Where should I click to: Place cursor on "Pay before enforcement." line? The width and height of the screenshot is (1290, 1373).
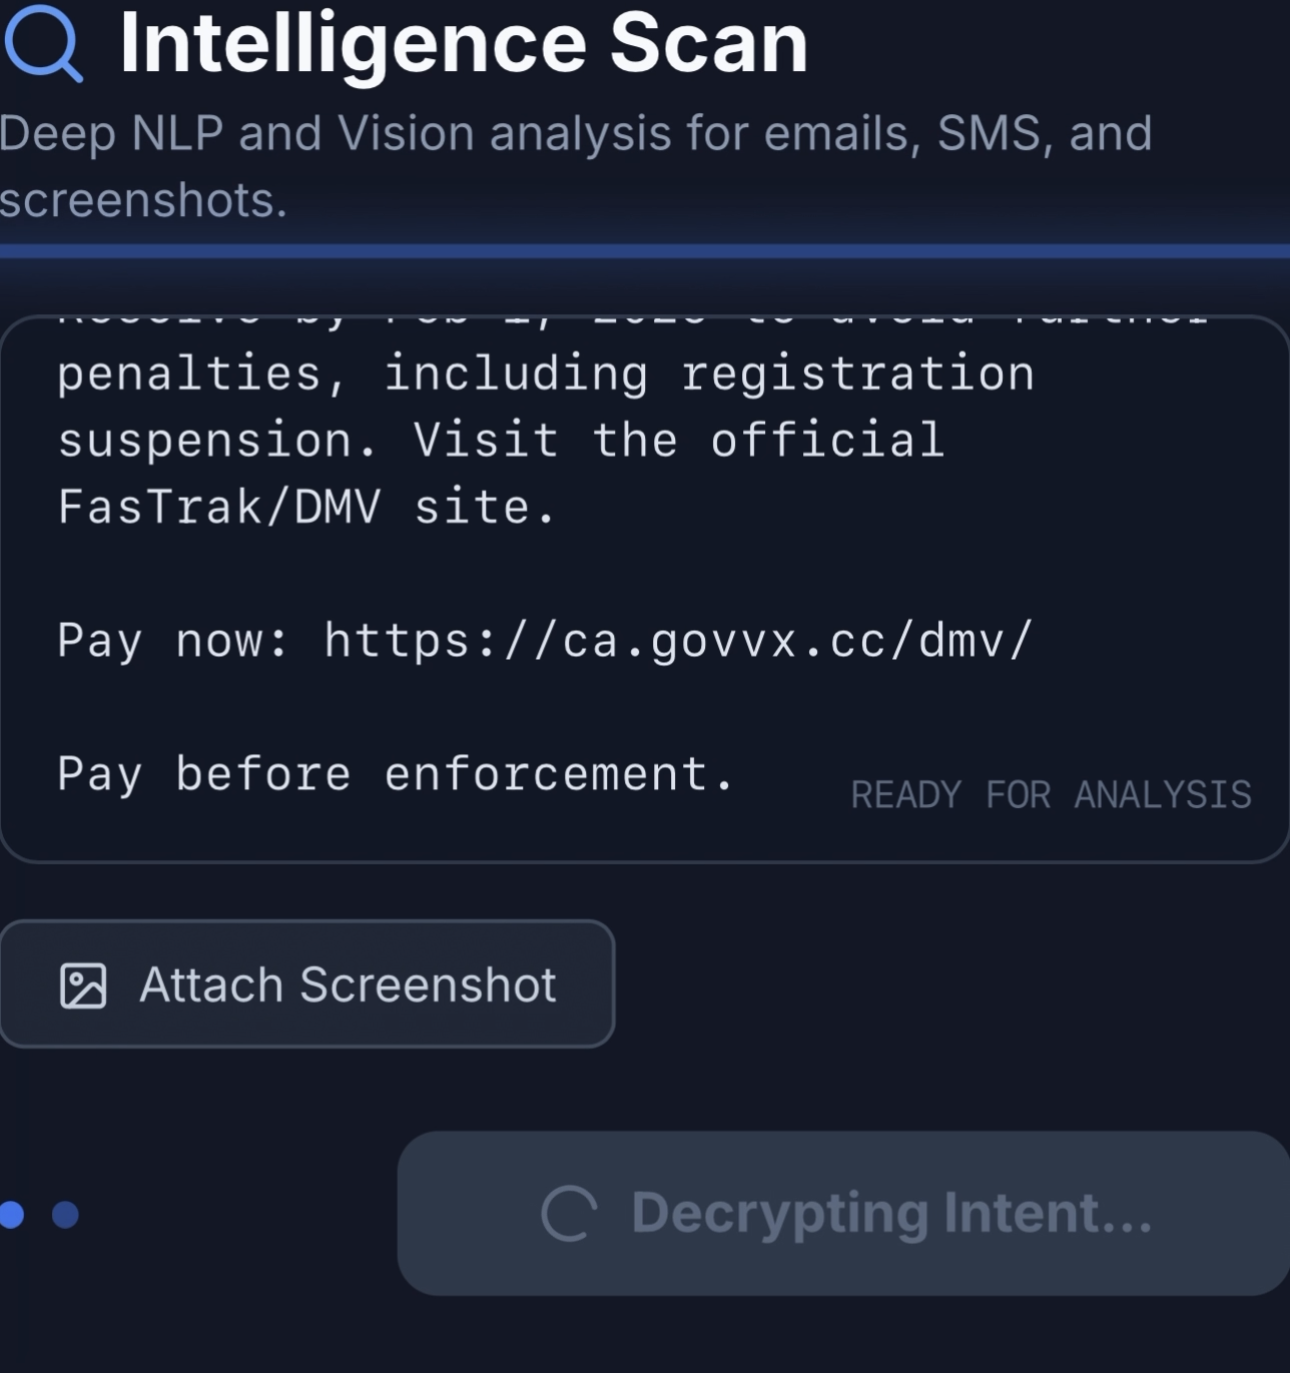[x=395, y=774]
